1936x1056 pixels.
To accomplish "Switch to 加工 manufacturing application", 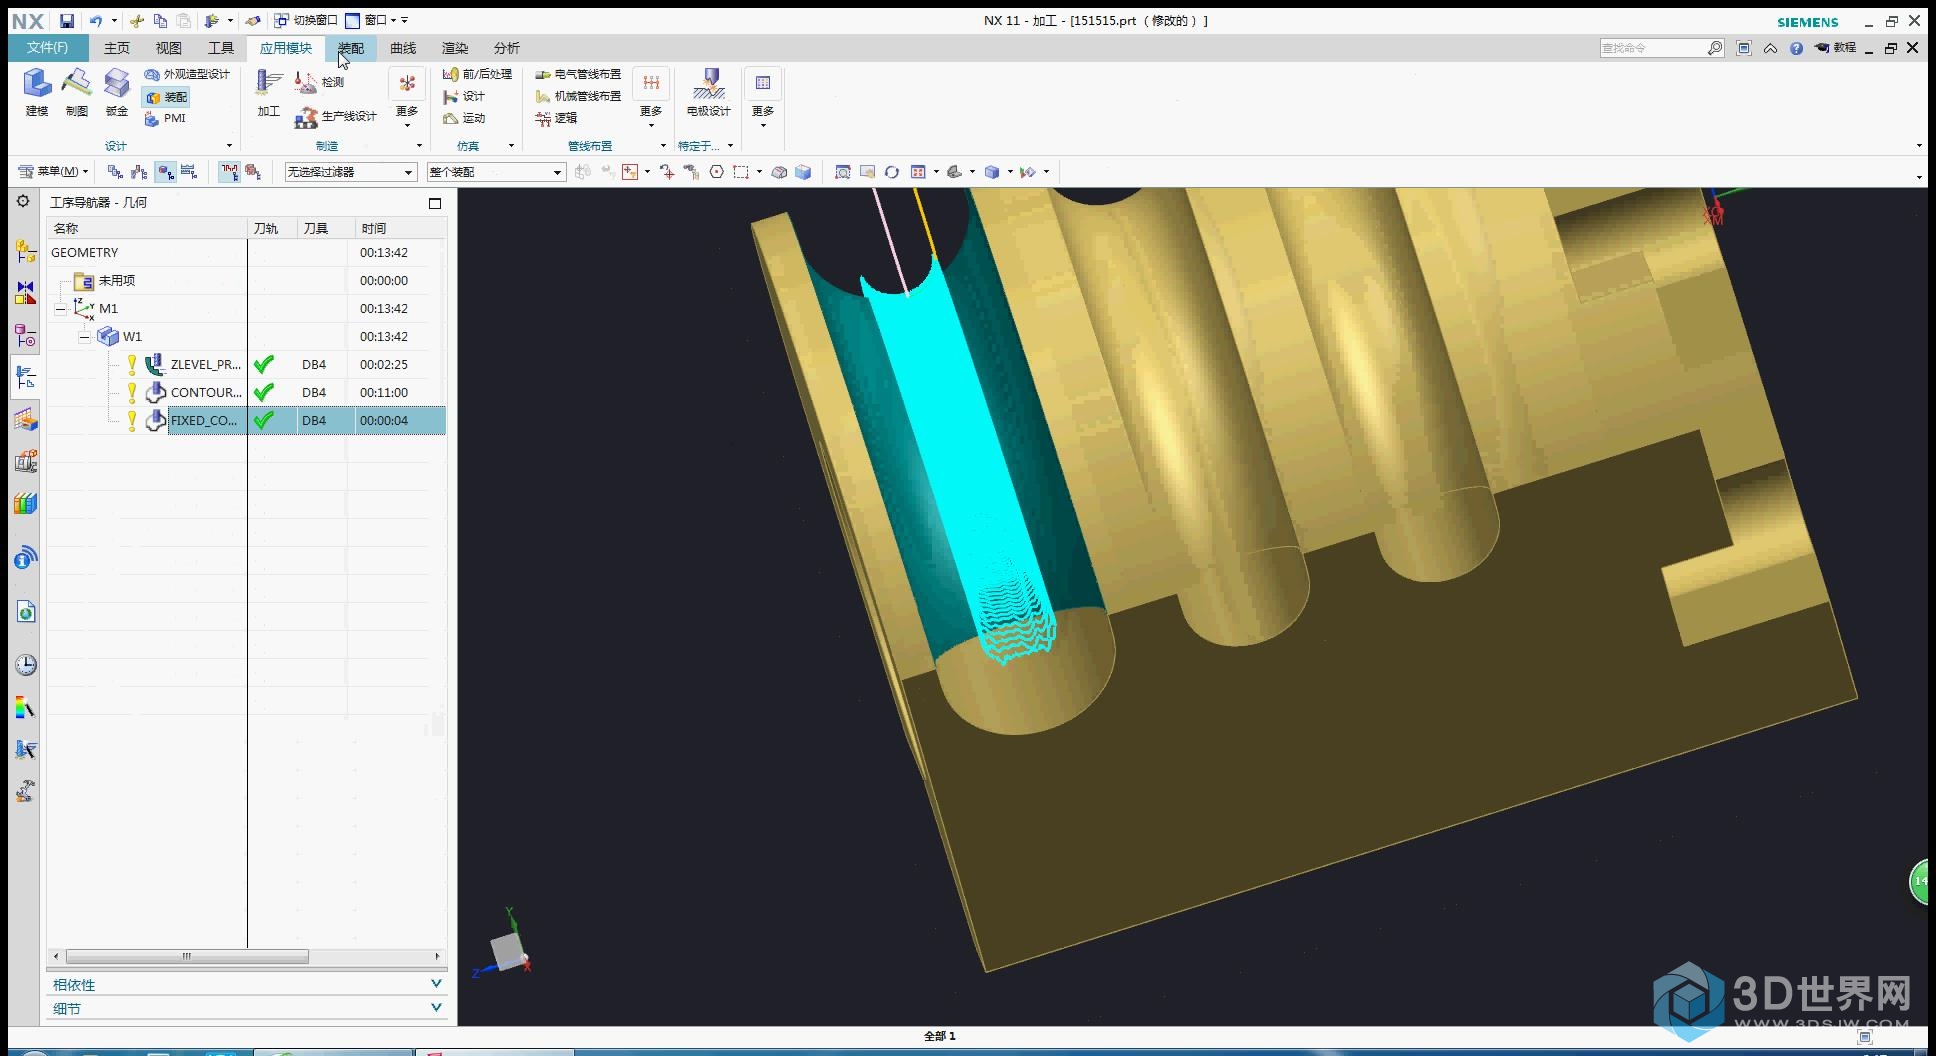I will 268,93.
